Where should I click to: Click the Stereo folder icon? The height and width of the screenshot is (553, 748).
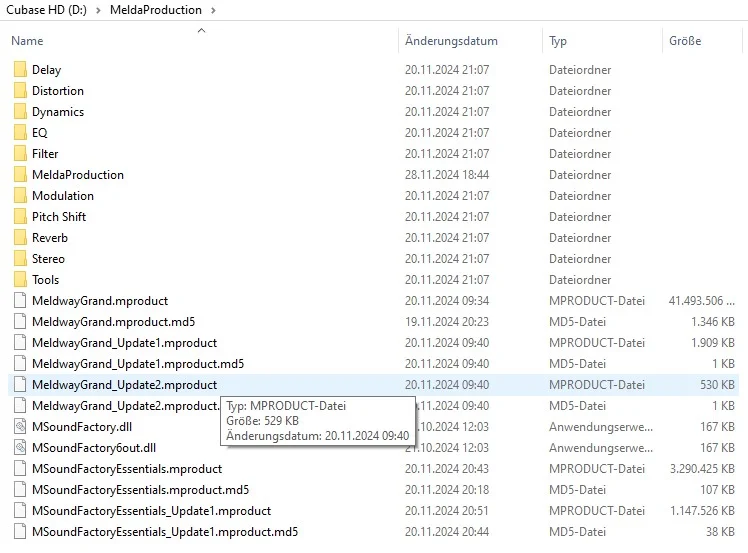click(20, 259)
